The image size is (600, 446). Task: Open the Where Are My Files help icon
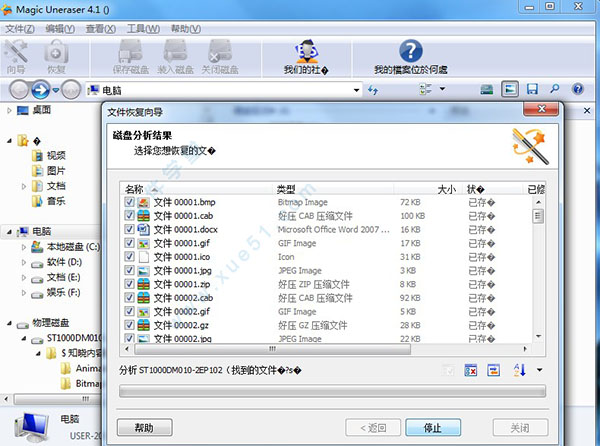coord(411,57)
